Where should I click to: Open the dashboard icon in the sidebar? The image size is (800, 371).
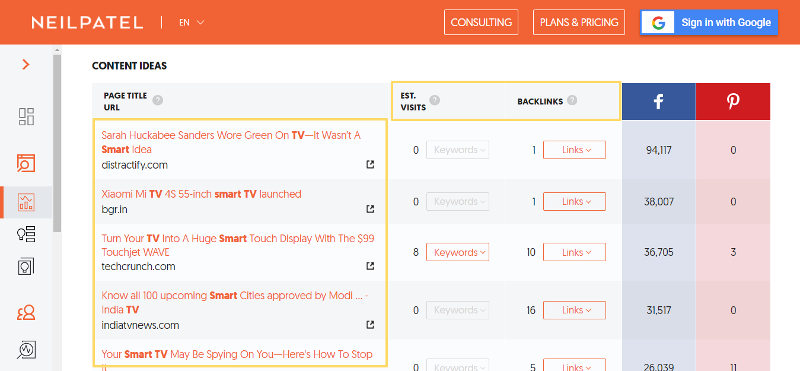click(26, 116)
